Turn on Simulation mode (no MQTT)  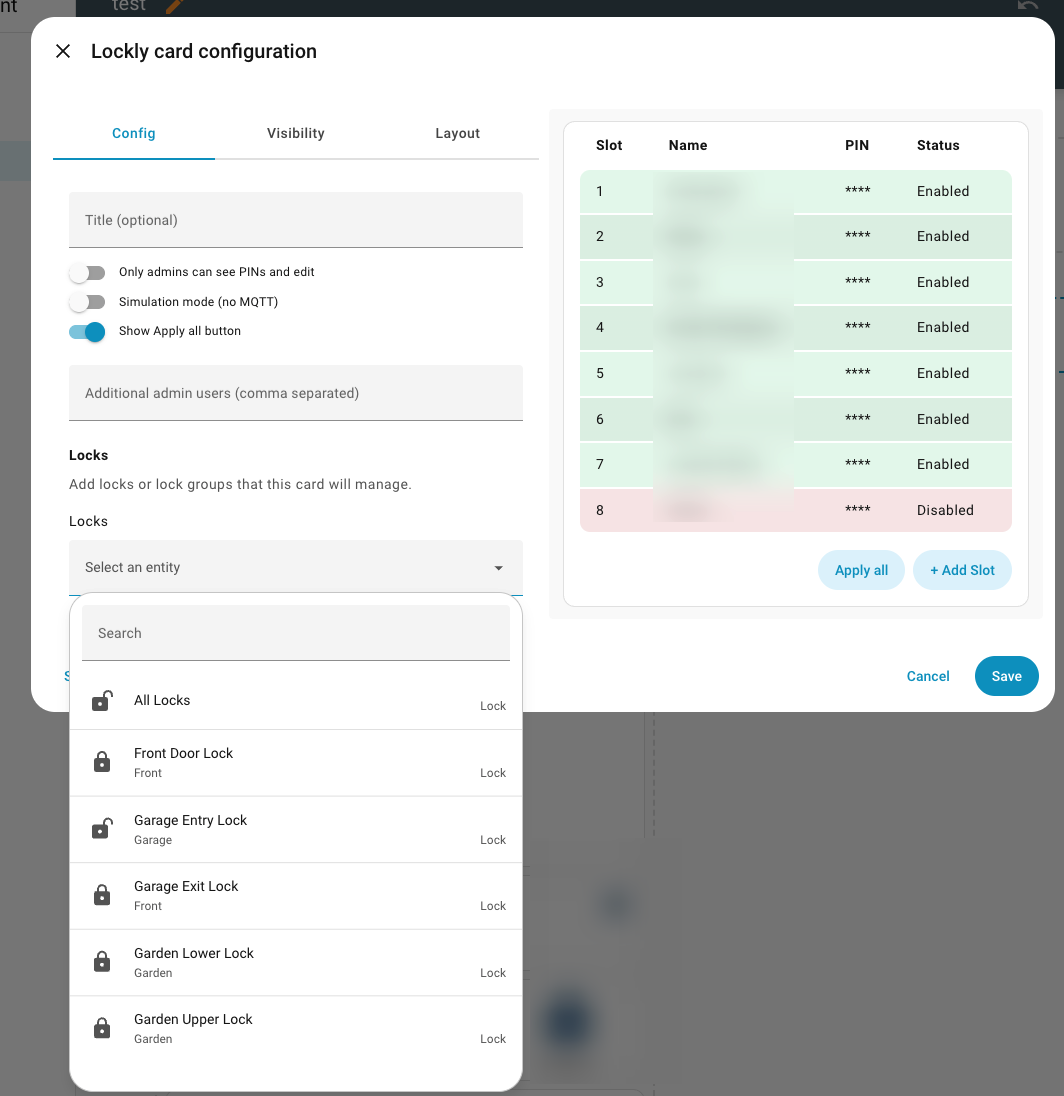(87, 302)
